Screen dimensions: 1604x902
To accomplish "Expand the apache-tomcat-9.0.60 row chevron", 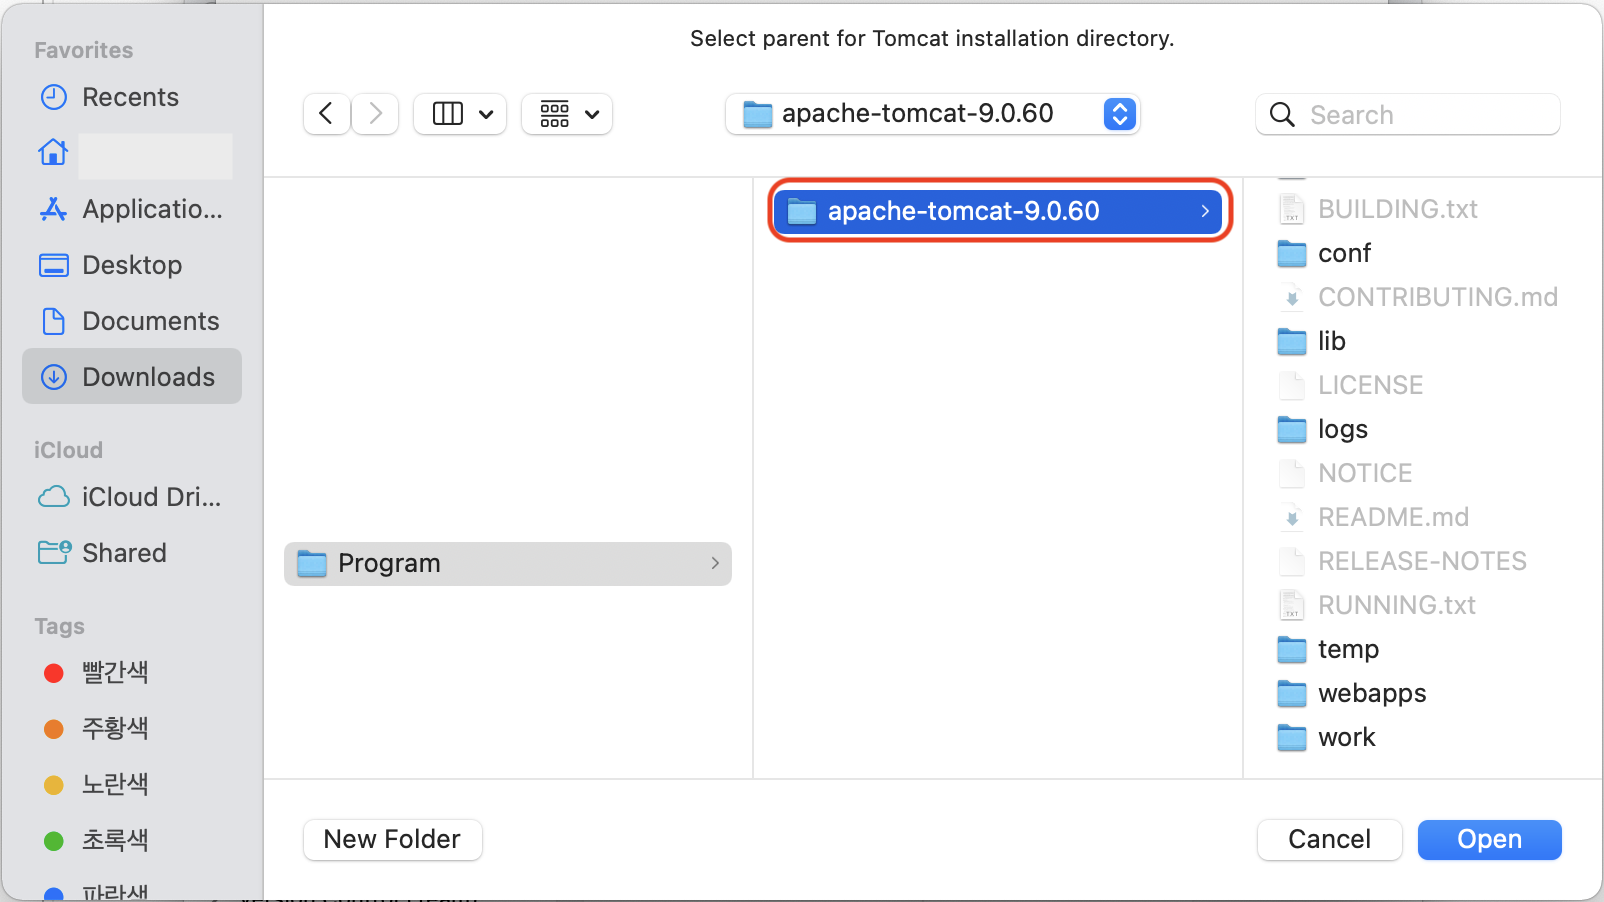I will 1205,211.
